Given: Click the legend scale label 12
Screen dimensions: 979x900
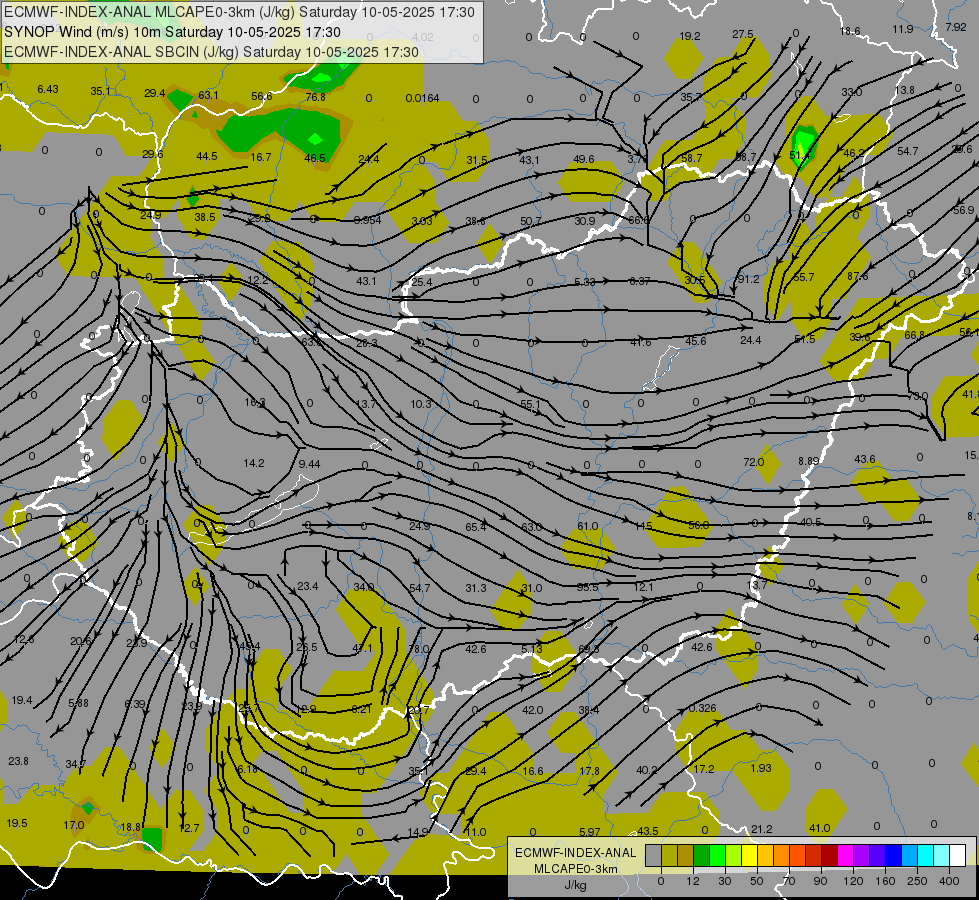Looking at the screenshot, I should click(693, 881).
